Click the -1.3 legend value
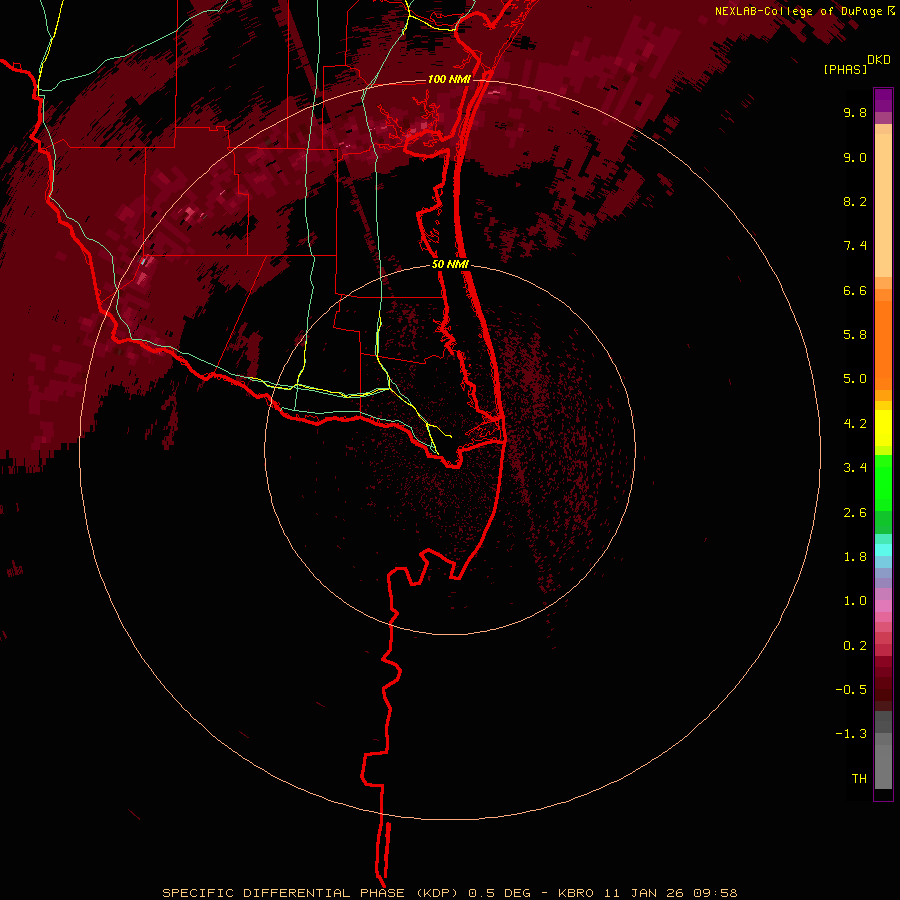Screen dimensions: 900x900 851,734
